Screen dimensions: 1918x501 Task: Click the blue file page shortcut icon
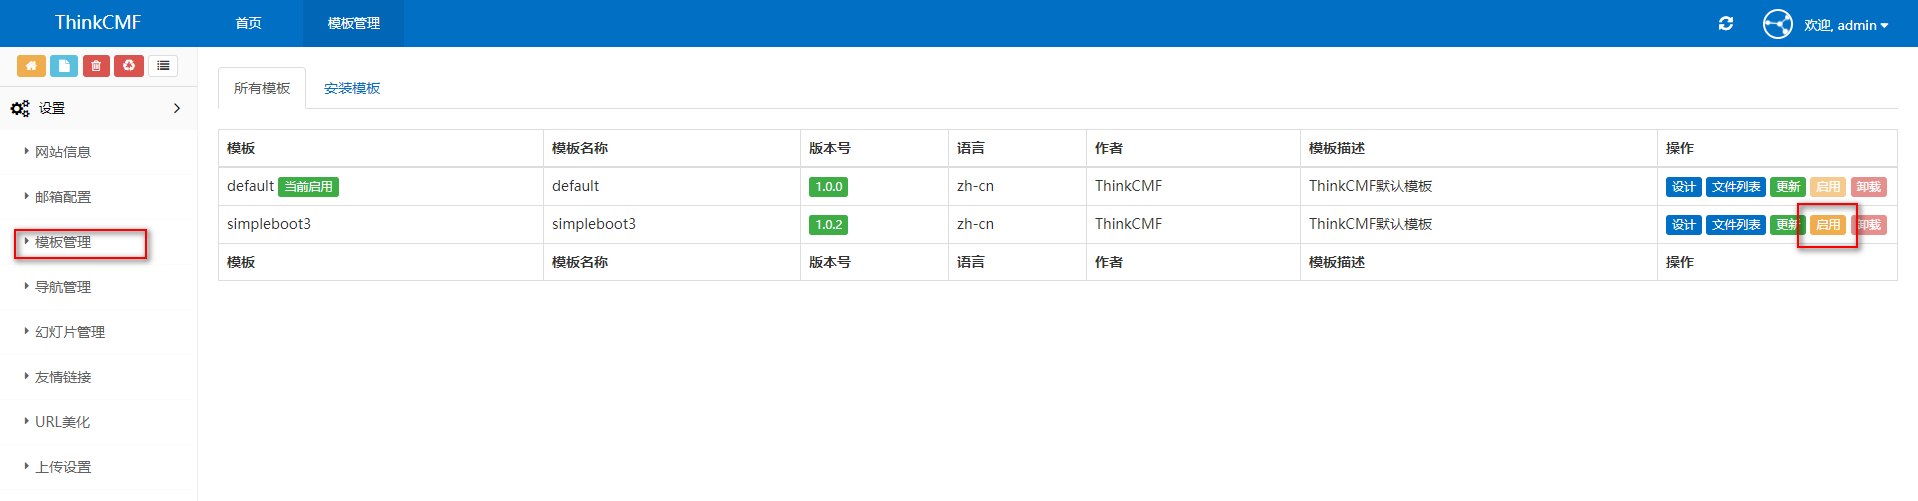pyautogui.click(x=64, y=66)
